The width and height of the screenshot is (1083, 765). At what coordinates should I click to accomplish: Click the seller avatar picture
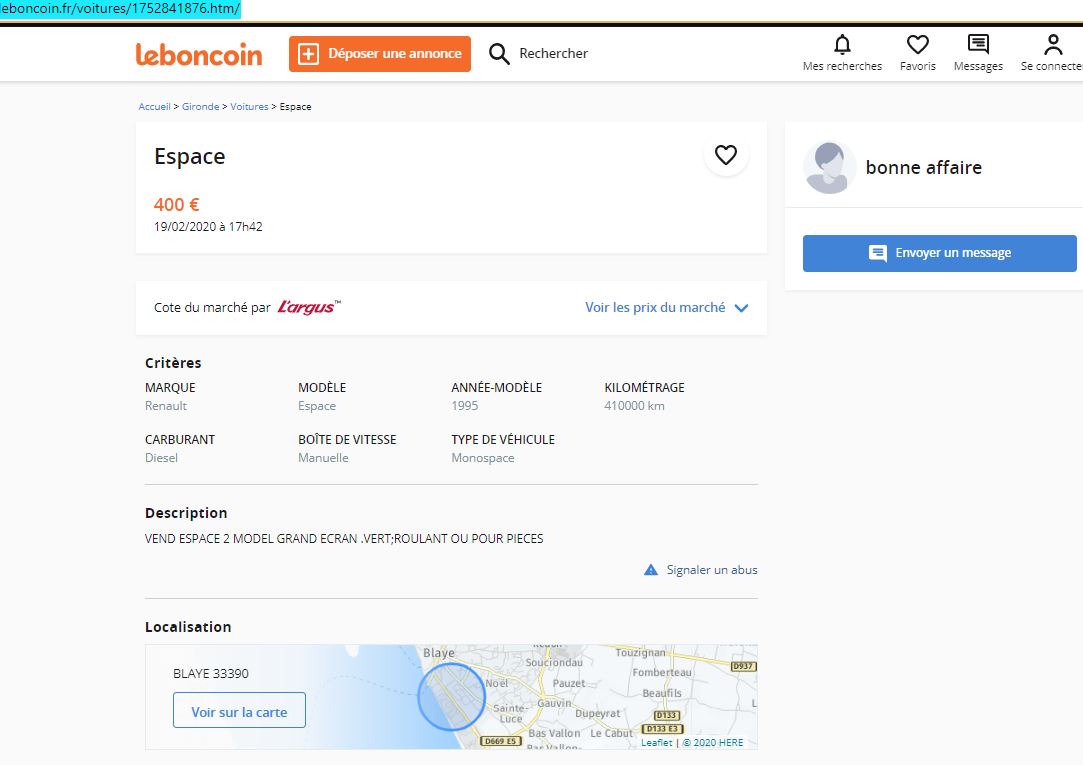pyautogui.click(x=829, y=168)
